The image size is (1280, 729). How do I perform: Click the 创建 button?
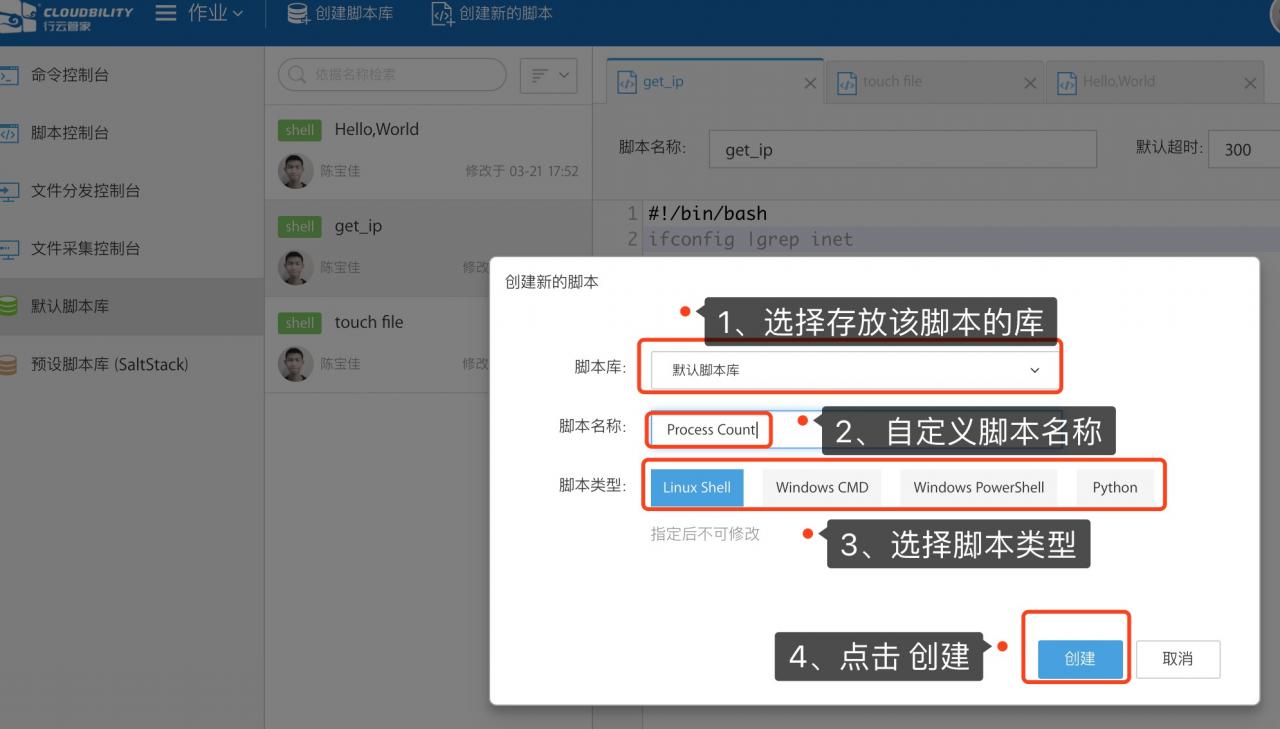pyautogui.click(x=1079, y=659)
